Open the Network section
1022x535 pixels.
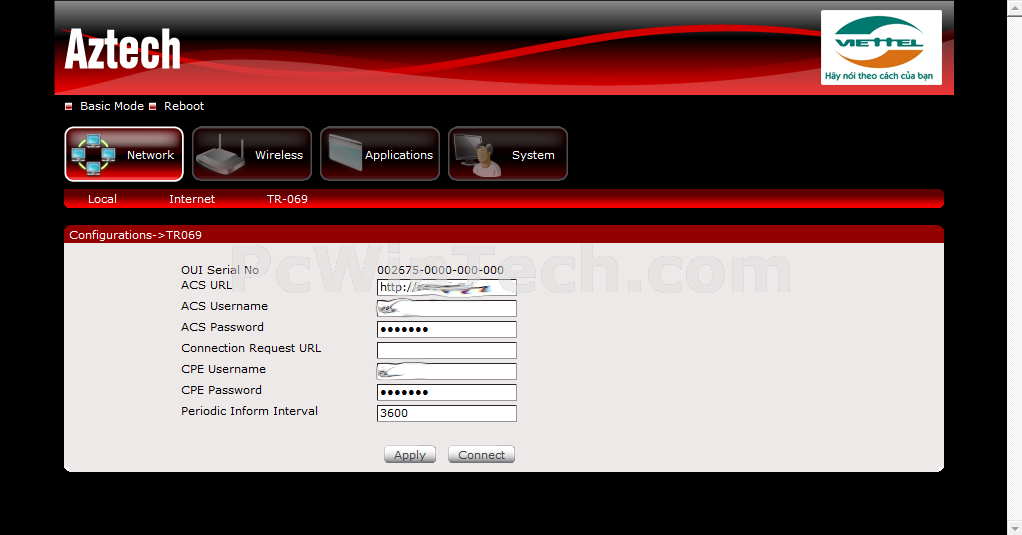(x=124, y=154)
